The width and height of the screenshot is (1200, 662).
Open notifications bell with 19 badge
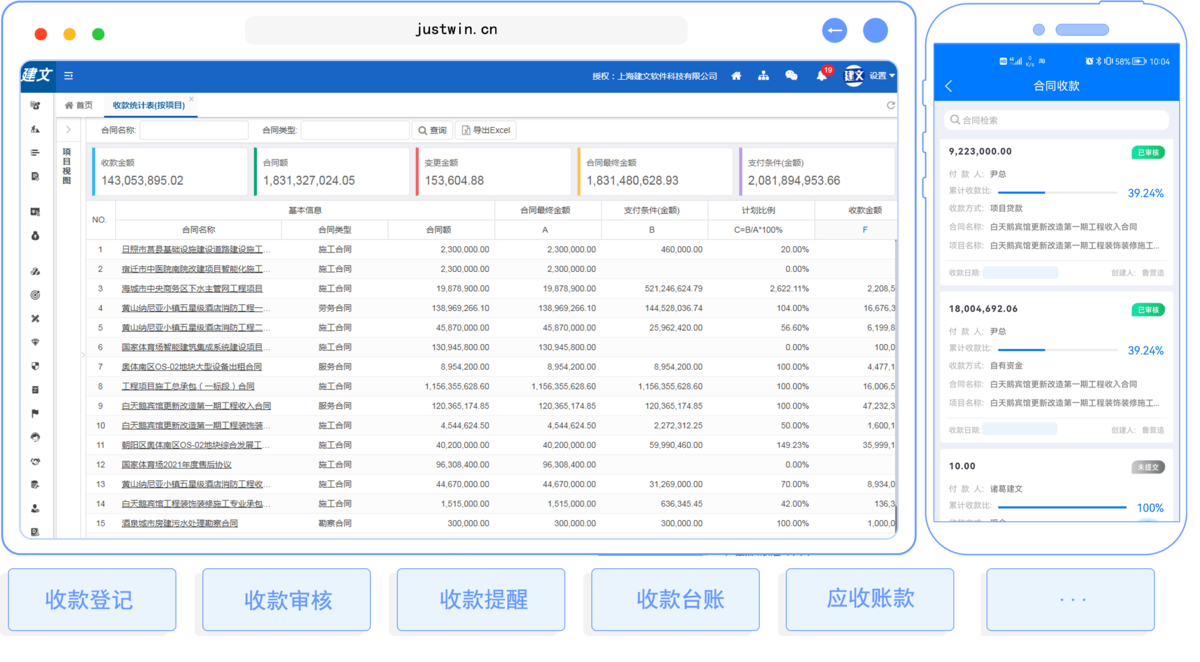[822, 76]
